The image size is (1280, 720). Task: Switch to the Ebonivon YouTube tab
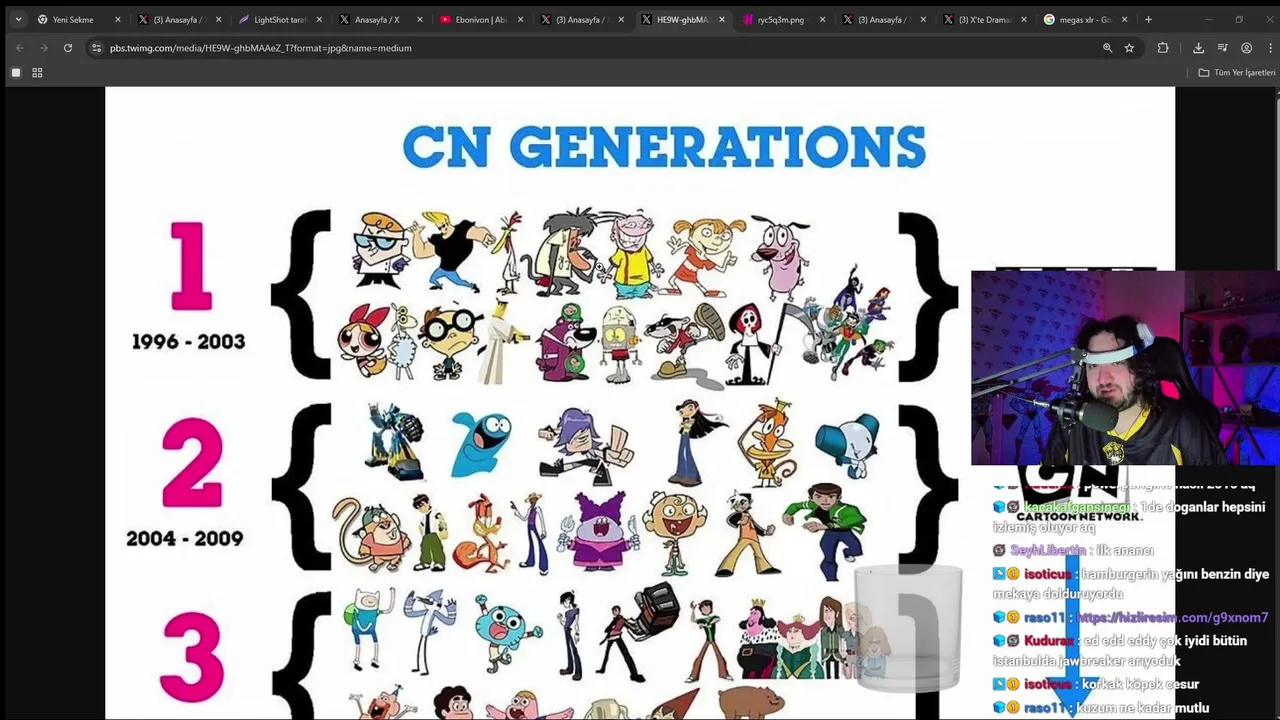point(480,20)
